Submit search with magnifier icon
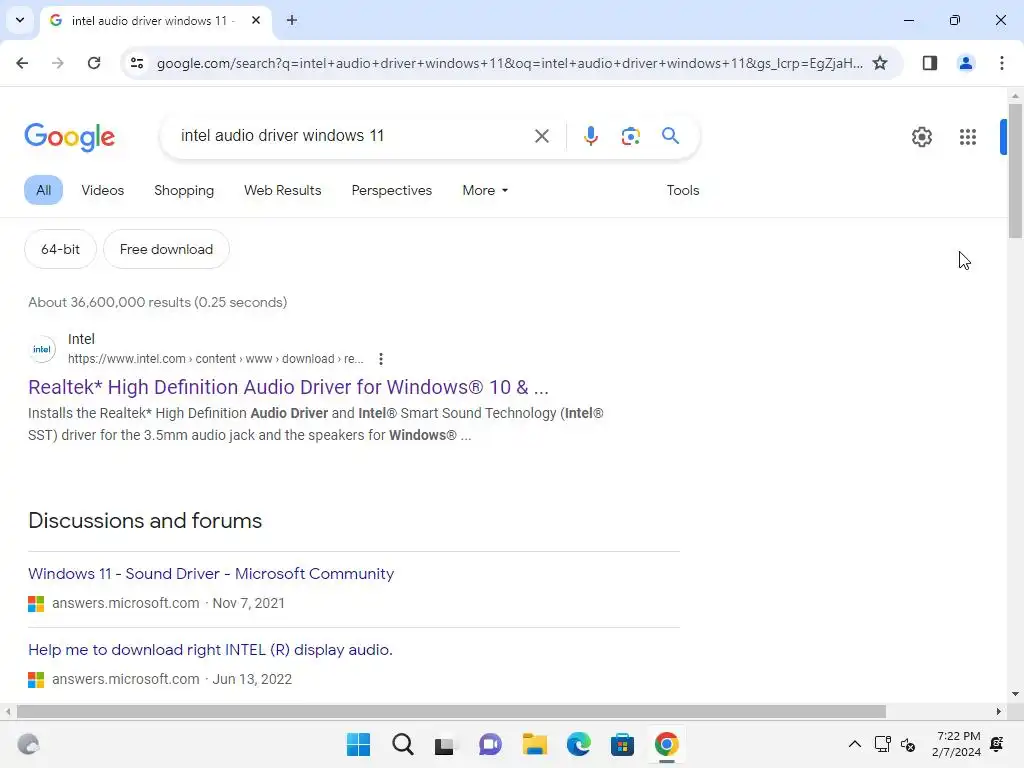This screenshot has height=768, width=1024. click(670, 136)
